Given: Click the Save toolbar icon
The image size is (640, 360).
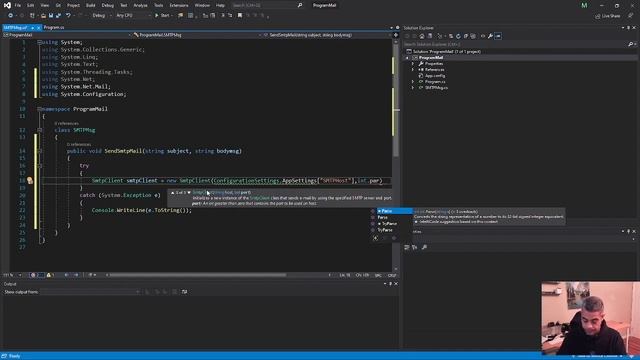Looking at the screenshot, I should click(51, 16).
